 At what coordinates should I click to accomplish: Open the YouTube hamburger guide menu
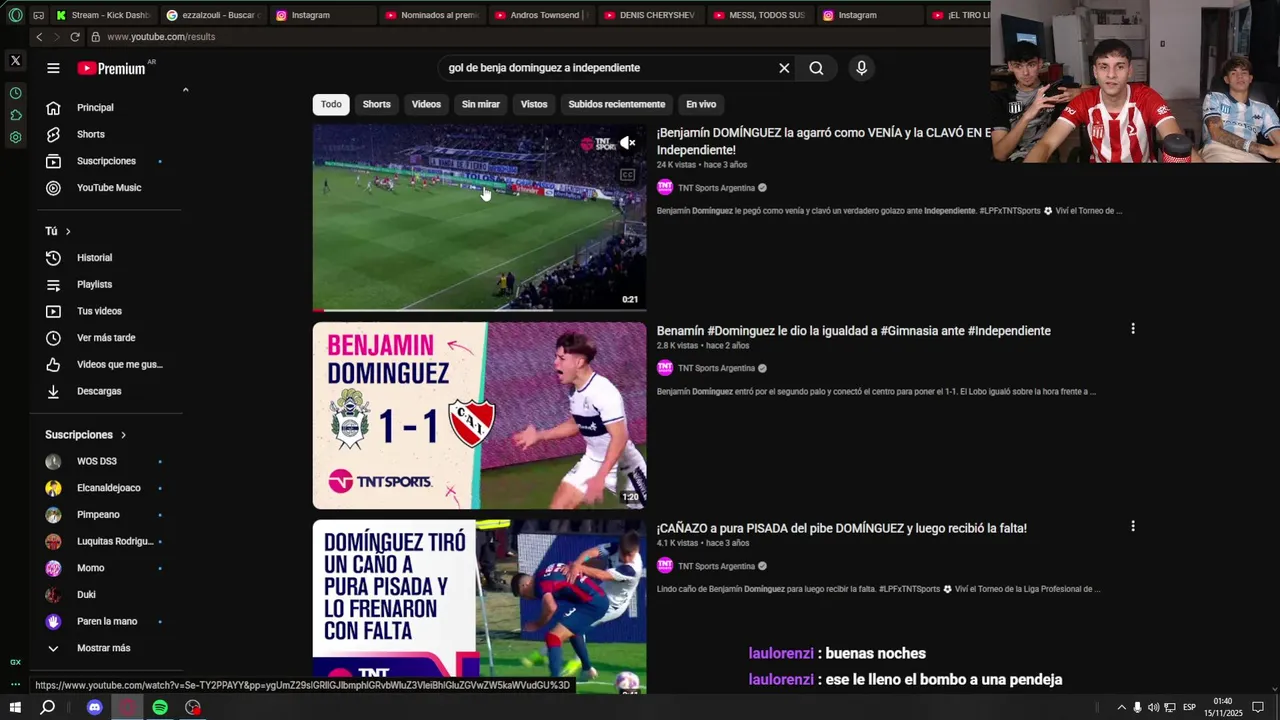(53, 68)
